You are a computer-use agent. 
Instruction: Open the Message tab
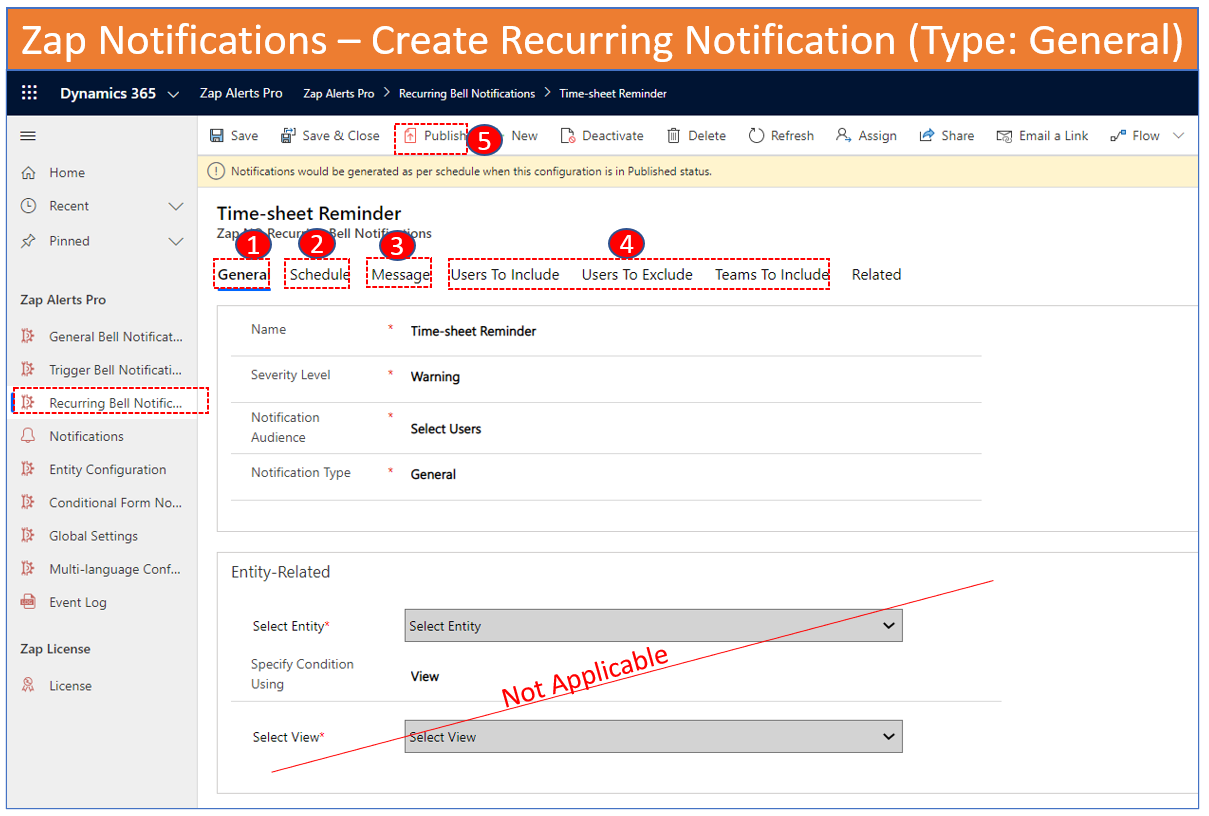tap(401, 275)
